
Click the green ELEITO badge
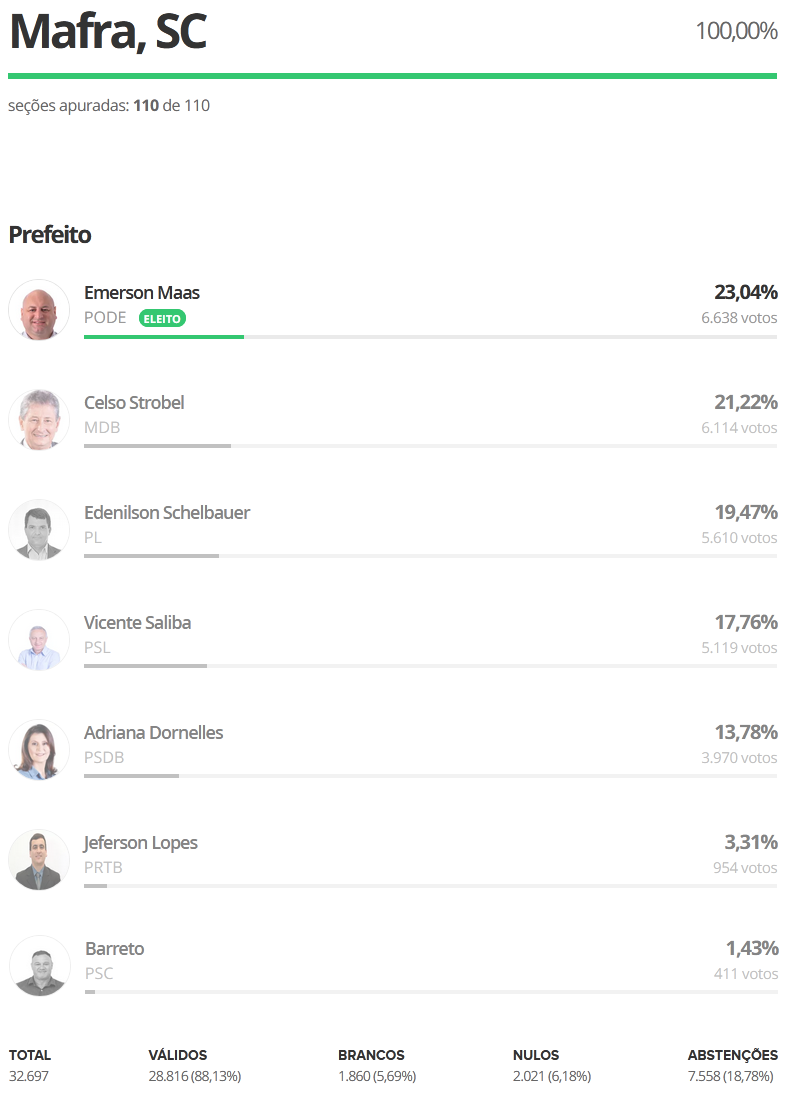(162, 319)
